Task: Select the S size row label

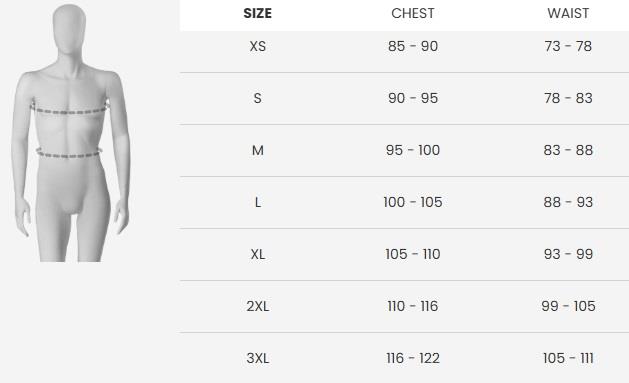Action: coord(258,98)
